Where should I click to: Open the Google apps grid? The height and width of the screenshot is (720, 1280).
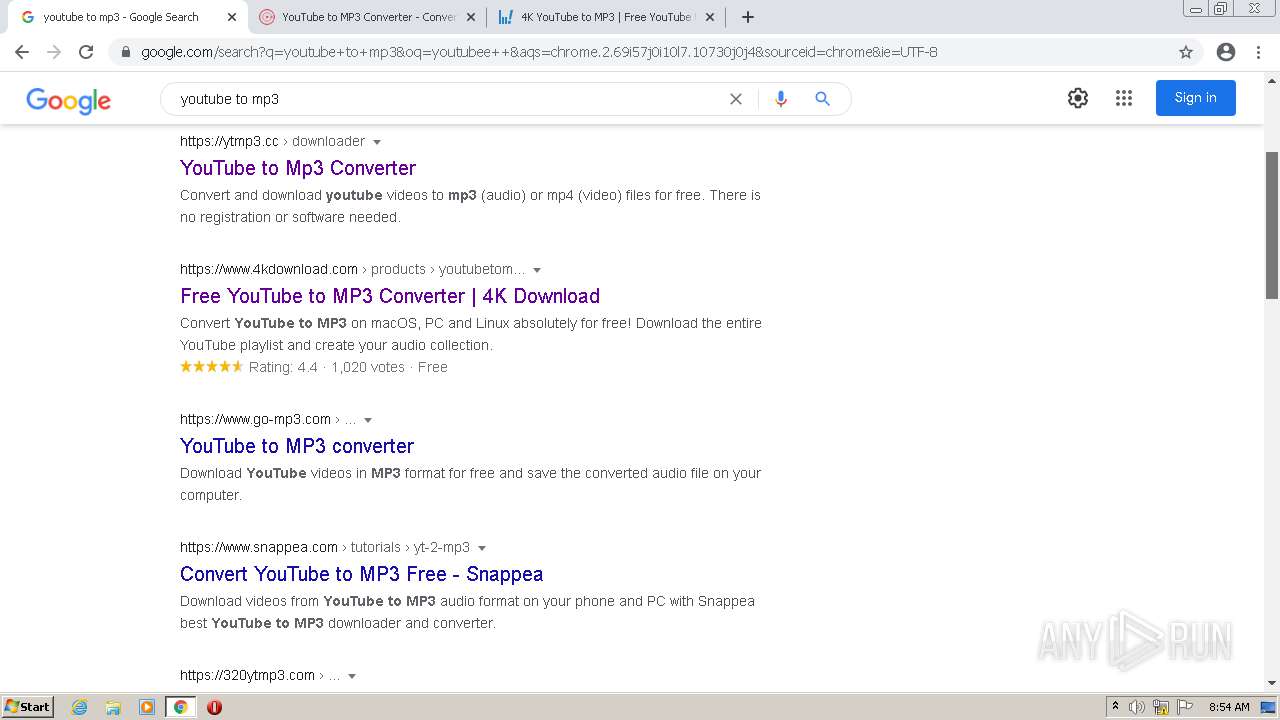[x=1124, y=98]
